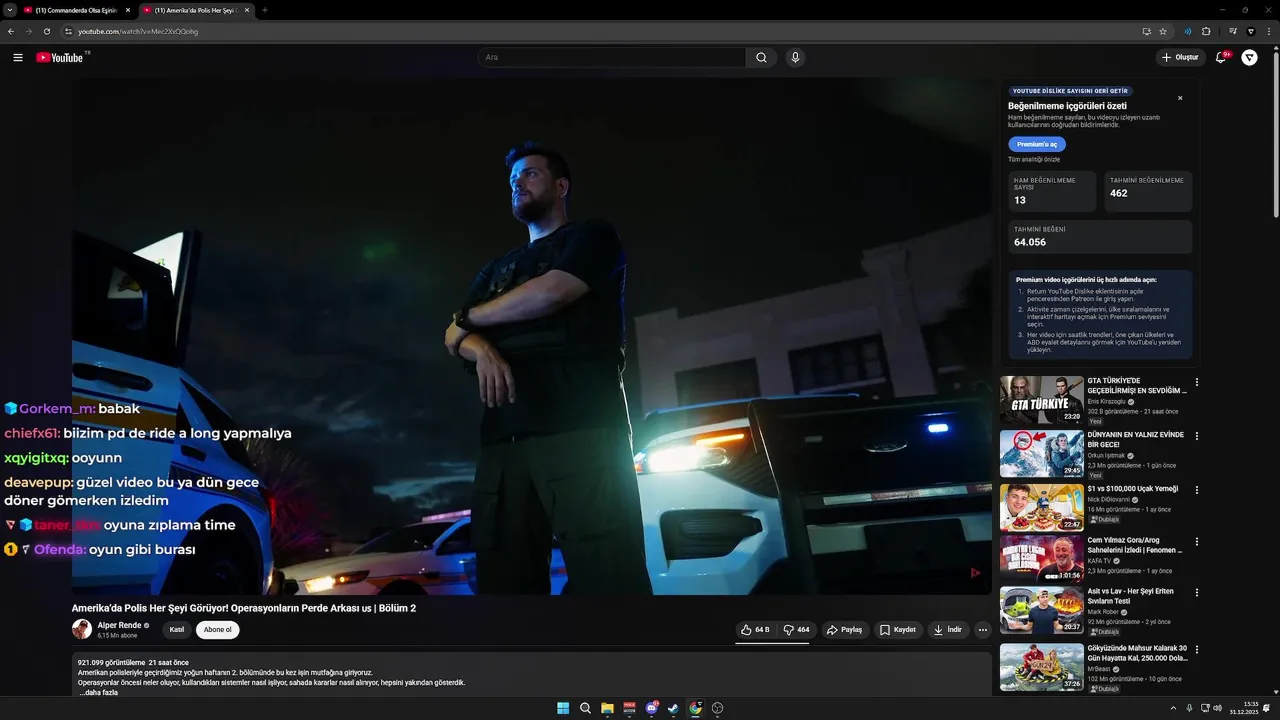The width and height of the screenshot is (1280, 720).
Task: Open Steam from taskbar
Action: point(673,708)
